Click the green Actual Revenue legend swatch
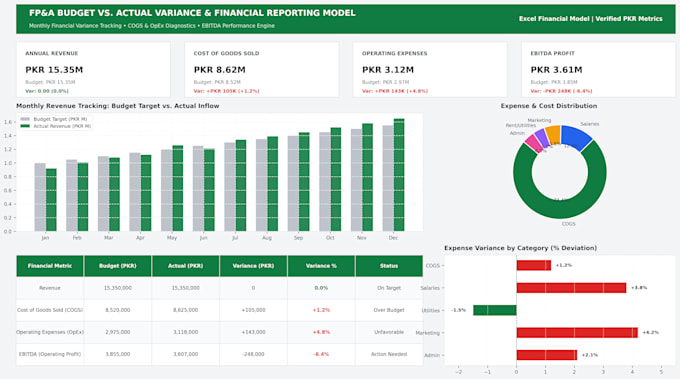 point(25,126)
